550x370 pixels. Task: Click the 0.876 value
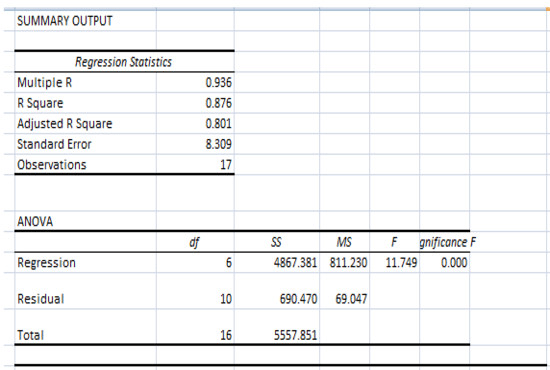[x=219, y=103]
